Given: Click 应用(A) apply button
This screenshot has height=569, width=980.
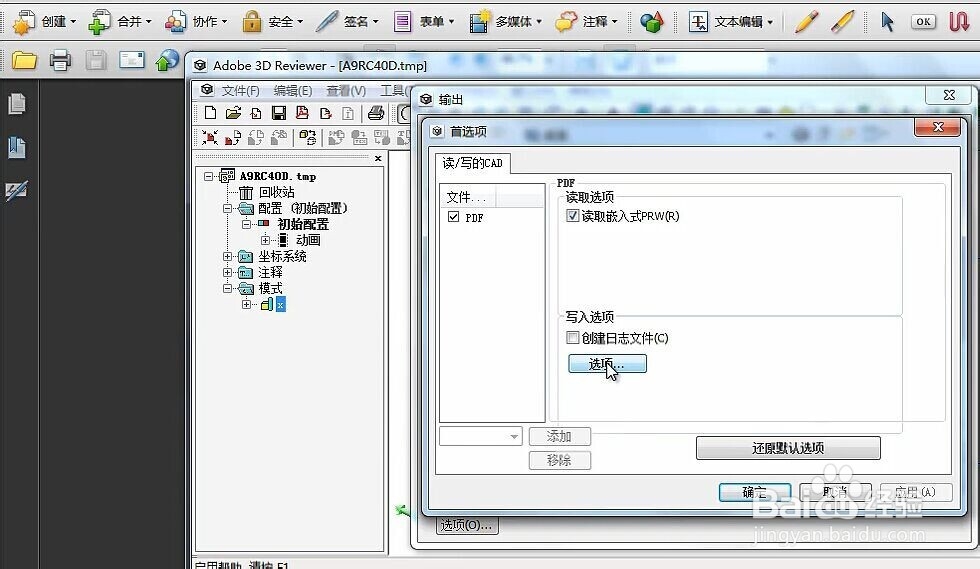Looking at the screenshot, I should tap(916, 492).
